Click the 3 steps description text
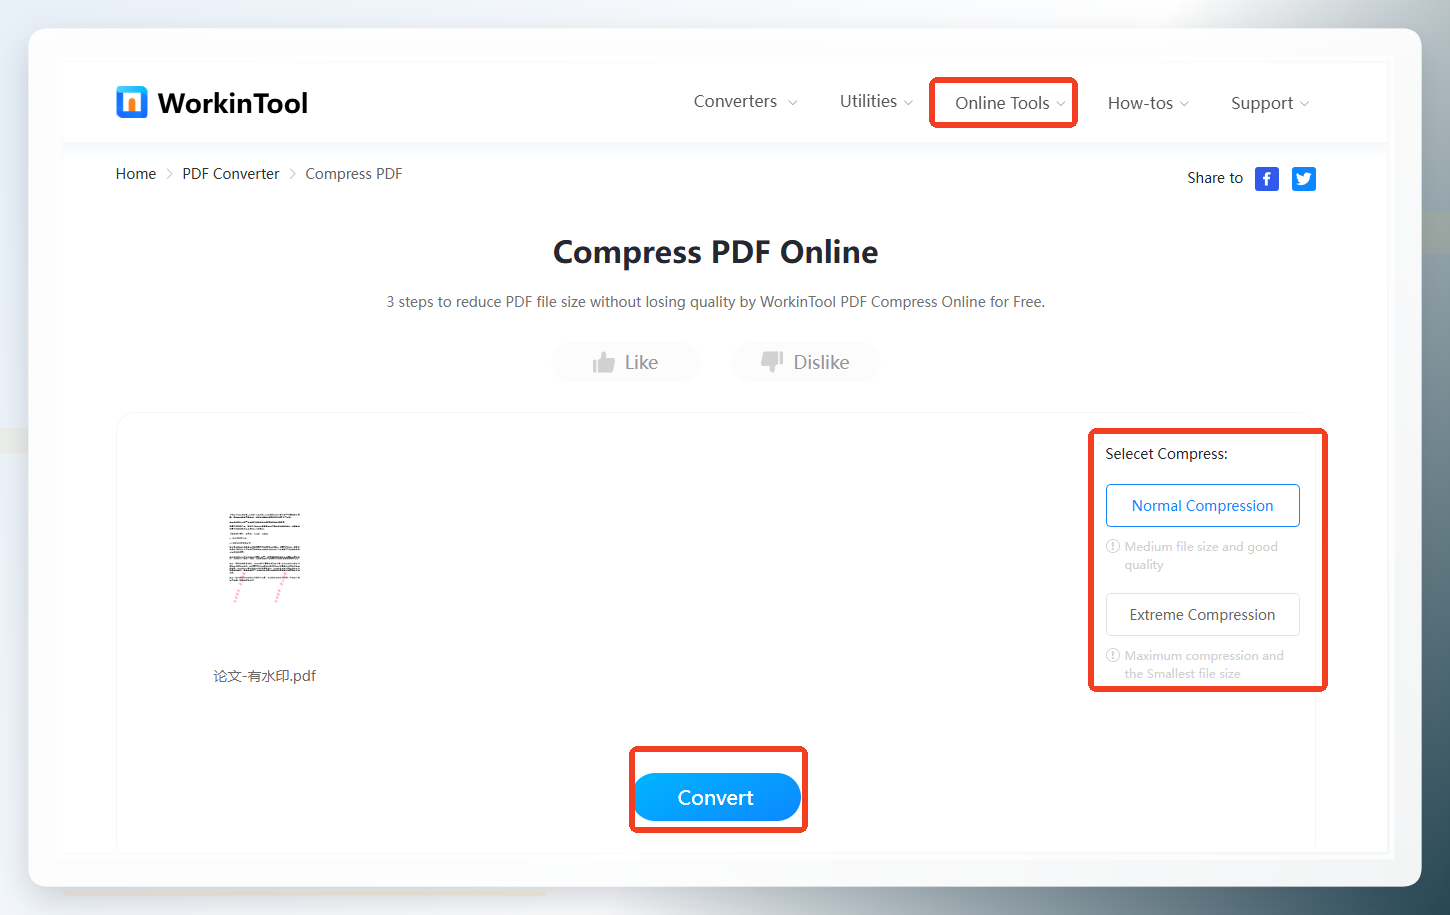This screenshot has height=915, width=1450. click(716, 302)
